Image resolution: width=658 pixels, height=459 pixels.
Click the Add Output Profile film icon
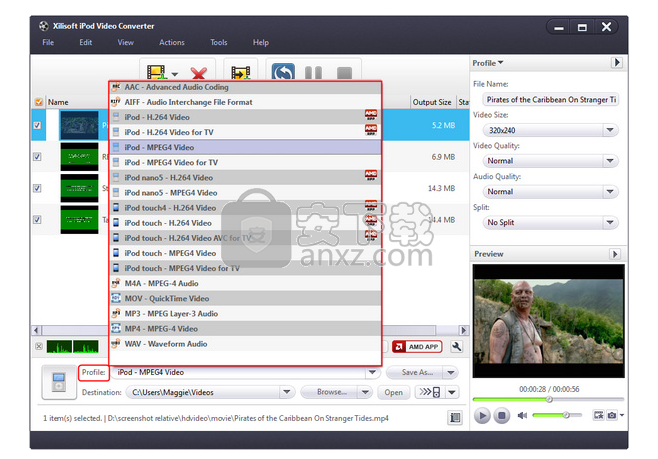pyautogui.click(x=241, y=73)
